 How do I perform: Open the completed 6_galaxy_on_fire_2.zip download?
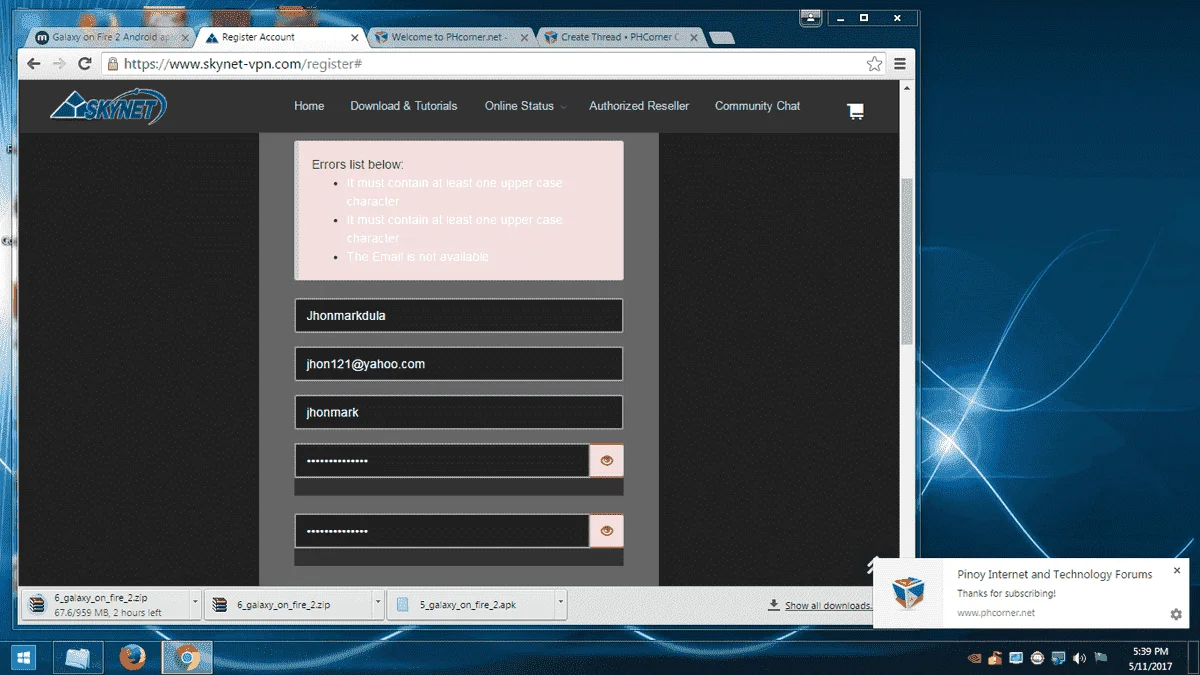pyautogui.click(x=287, y=604)
